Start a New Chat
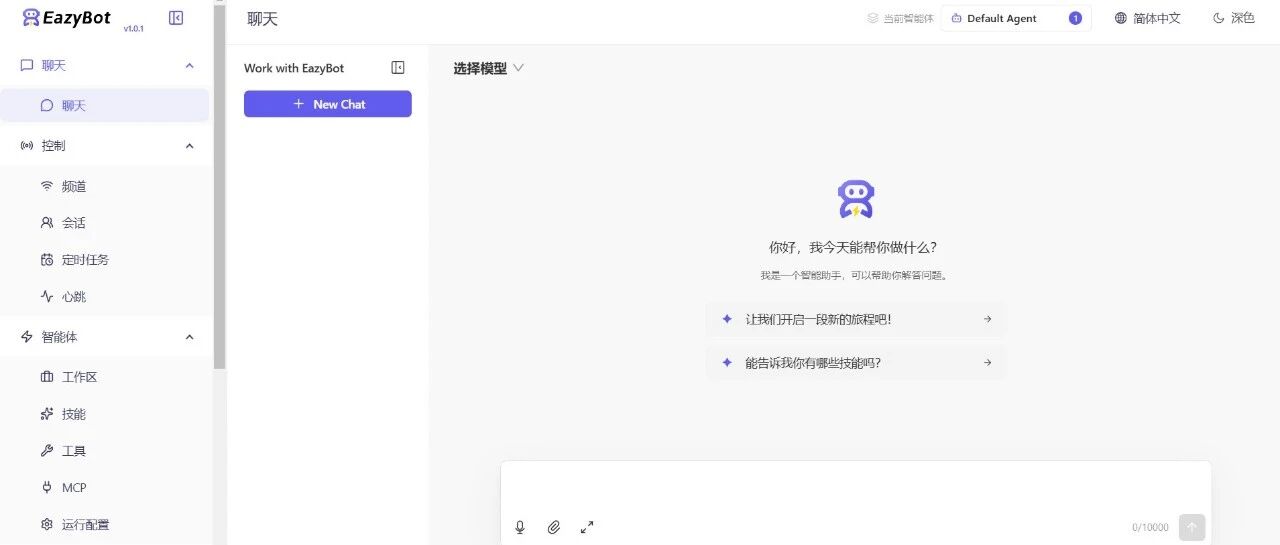The width and height of the screenshot is (1280, 545). pos(328,104)
